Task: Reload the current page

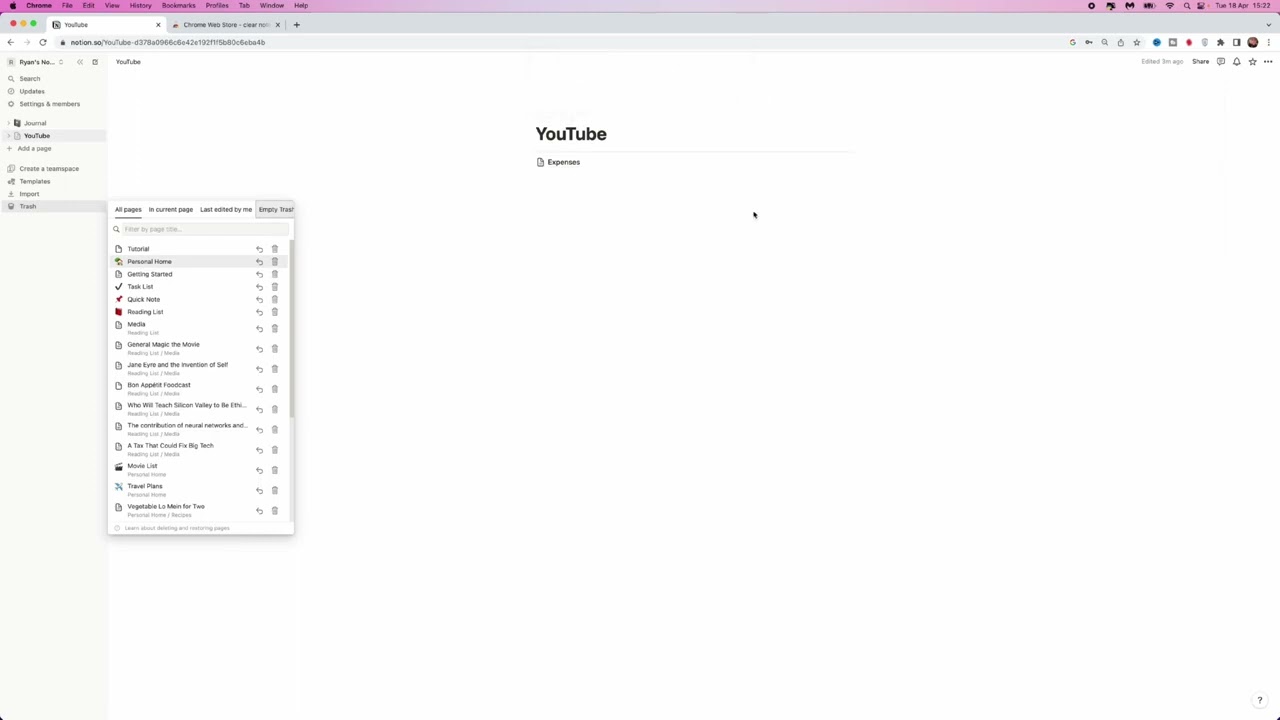Action: pos(42,42)
